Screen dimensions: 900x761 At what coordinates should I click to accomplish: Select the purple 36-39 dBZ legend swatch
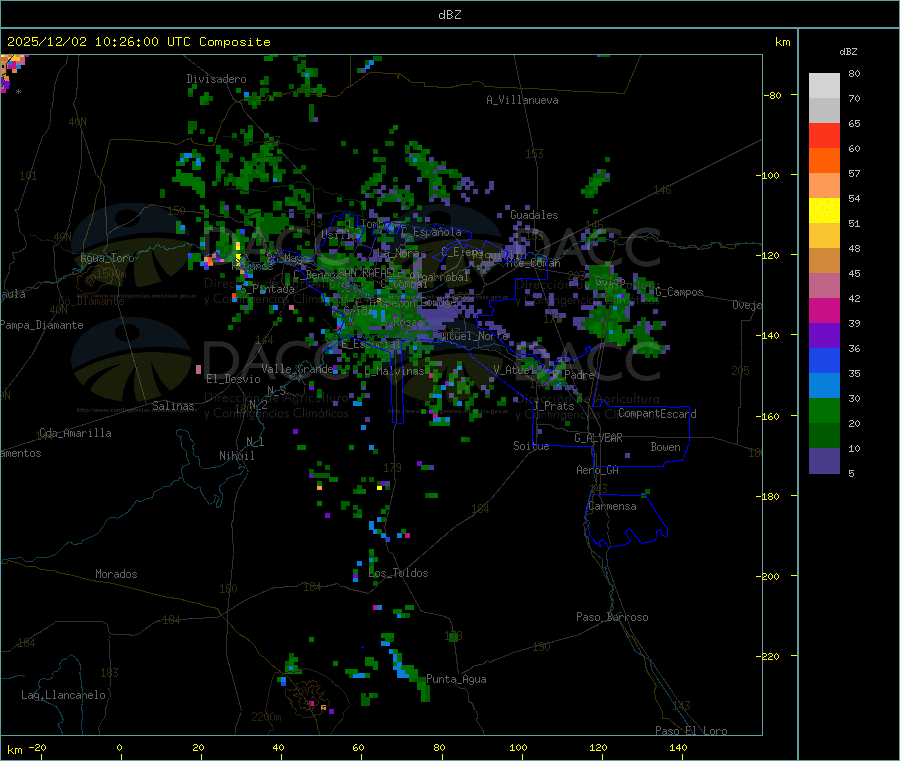coord(824,336)
